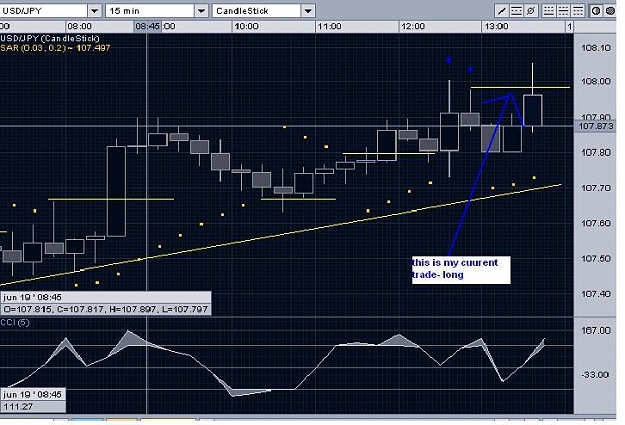The height and width of the screenshot is (425, 625).
Task: Click the 10:00 time axis label
Action: pyautogui.click(x=246, y=26)
